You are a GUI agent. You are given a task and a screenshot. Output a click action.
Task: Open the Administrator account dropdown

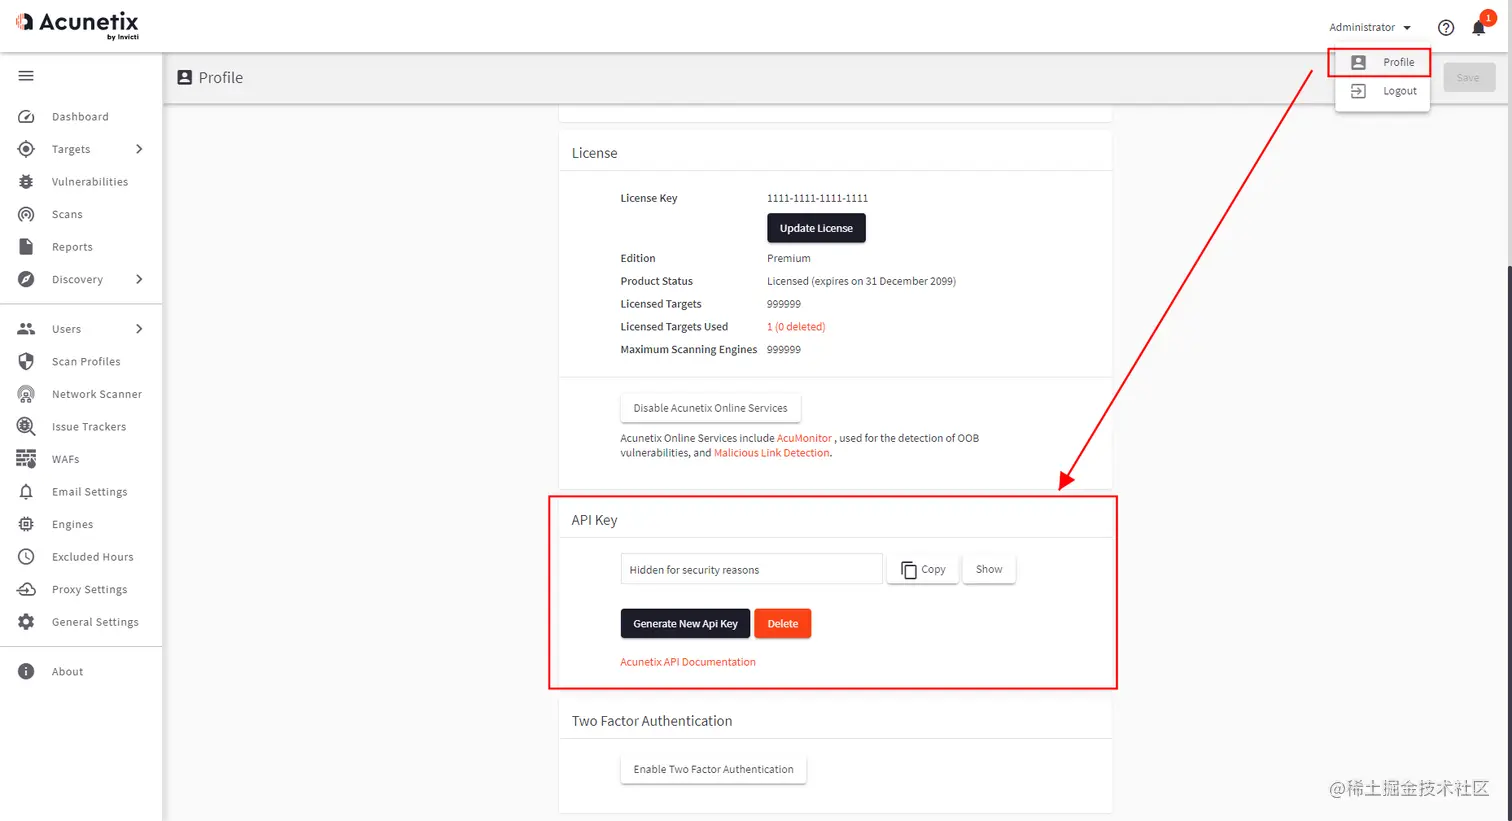[x=1370, y=28]
